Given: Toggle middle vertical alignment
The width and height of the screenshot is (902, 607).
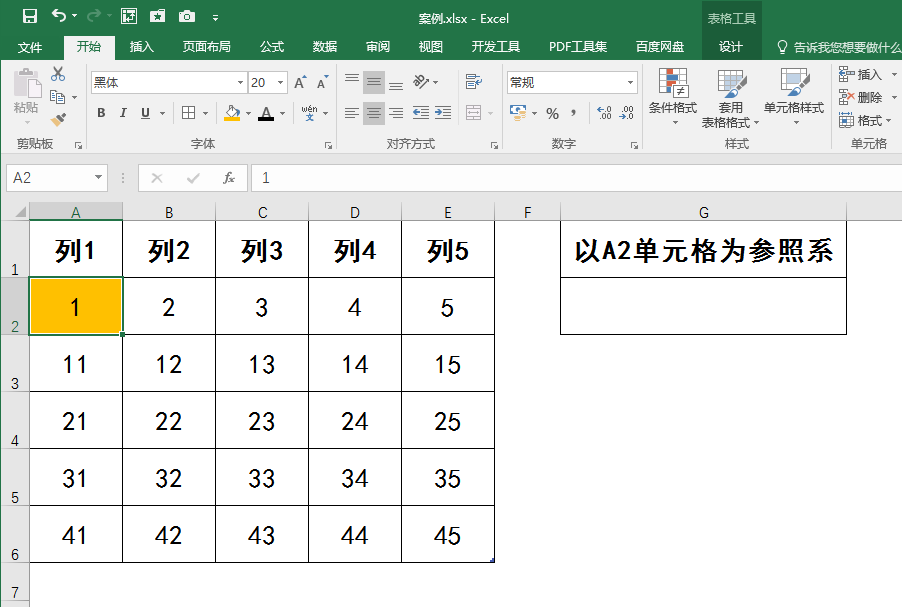Looking at the screenshot, I should point(374,82).
